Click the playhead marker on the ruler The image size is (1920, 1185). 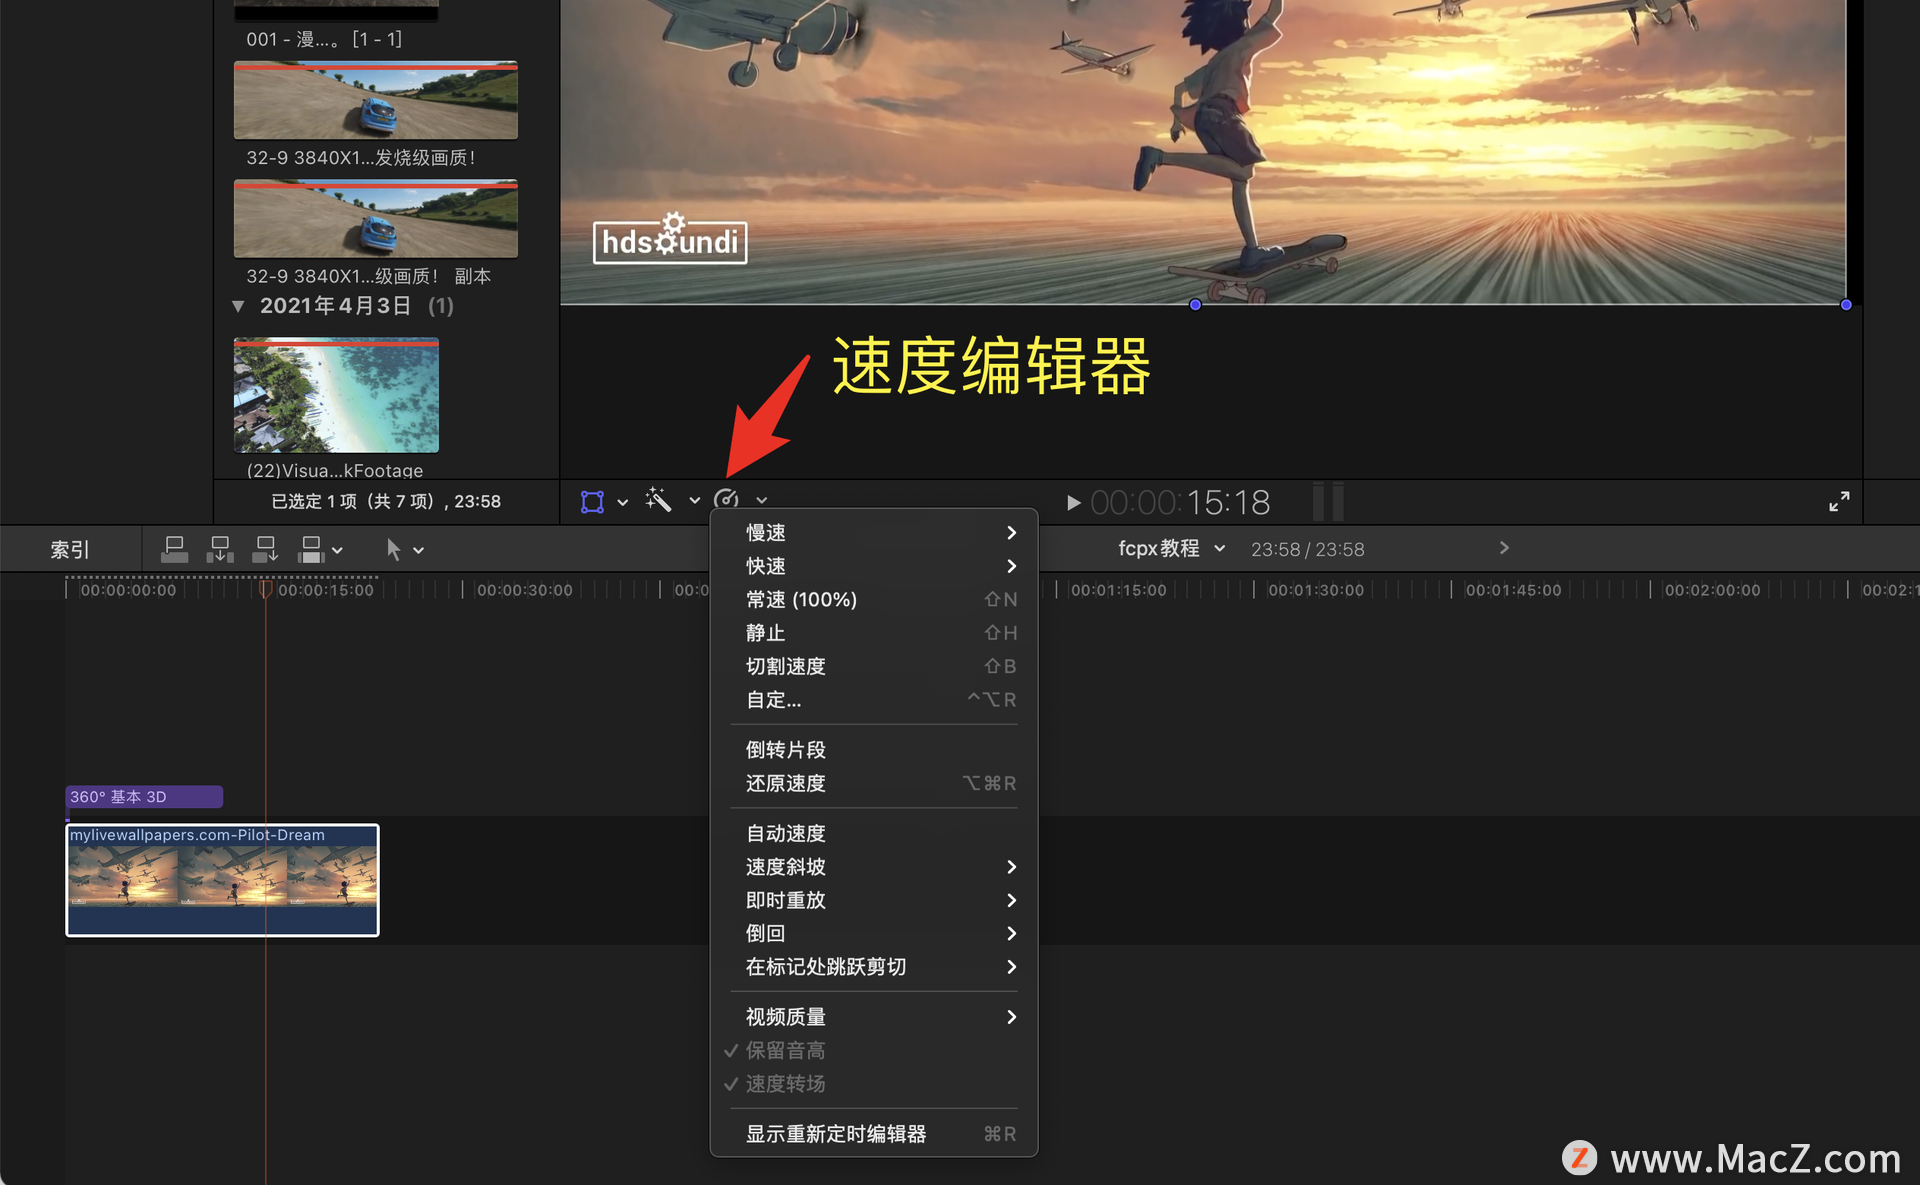[x=265, y=589]
